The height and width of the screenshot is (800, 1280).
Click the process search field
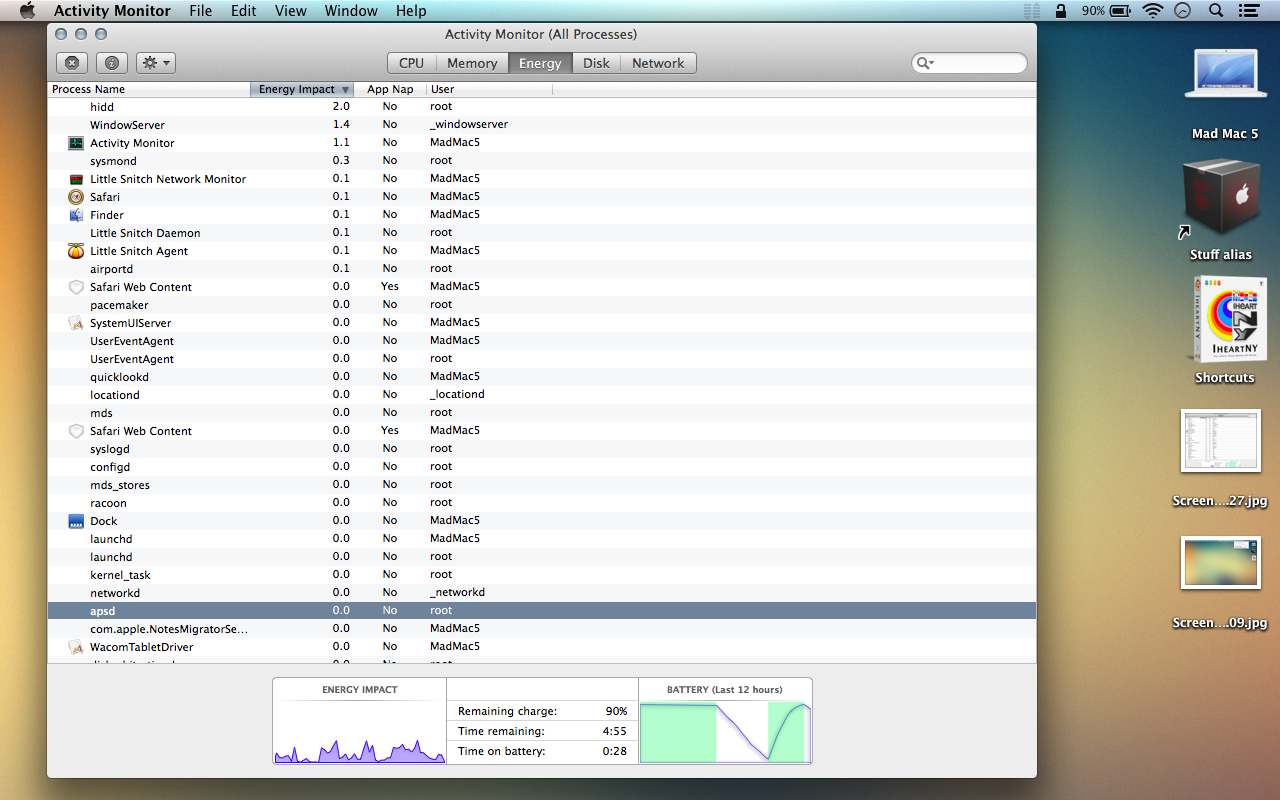tap(969, 63)
